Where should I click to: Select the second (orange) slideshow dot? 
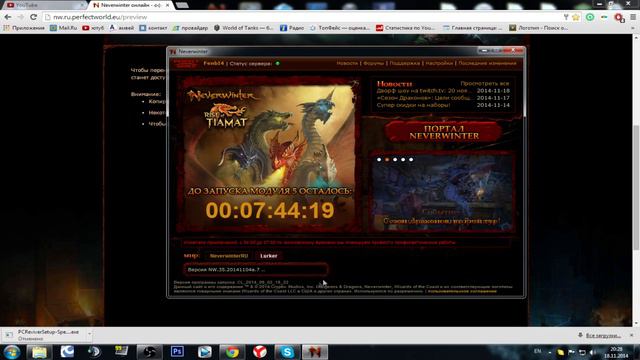point(387,160)
